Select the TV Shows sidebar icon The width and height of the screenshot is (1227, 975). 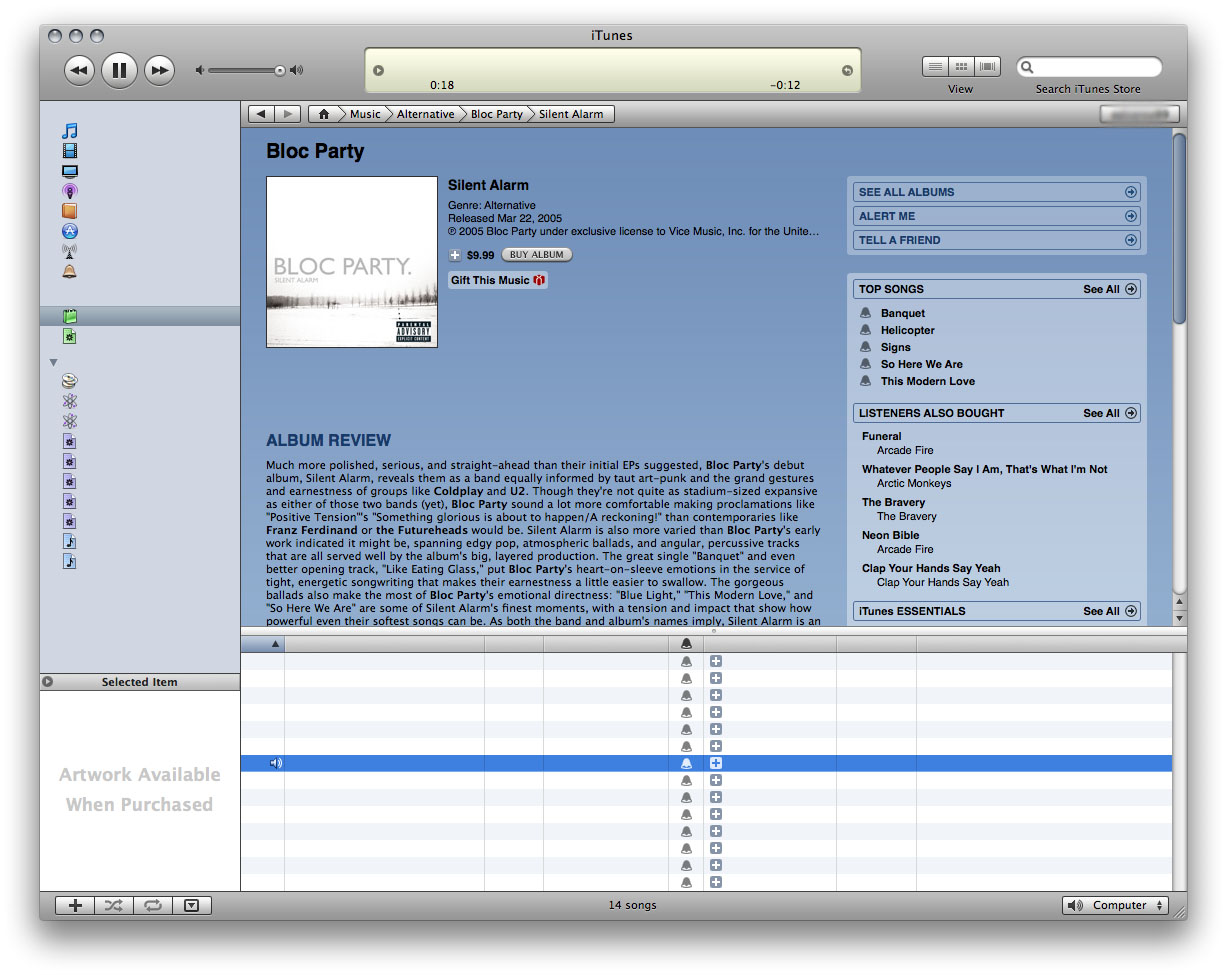[x=69, y=171]
